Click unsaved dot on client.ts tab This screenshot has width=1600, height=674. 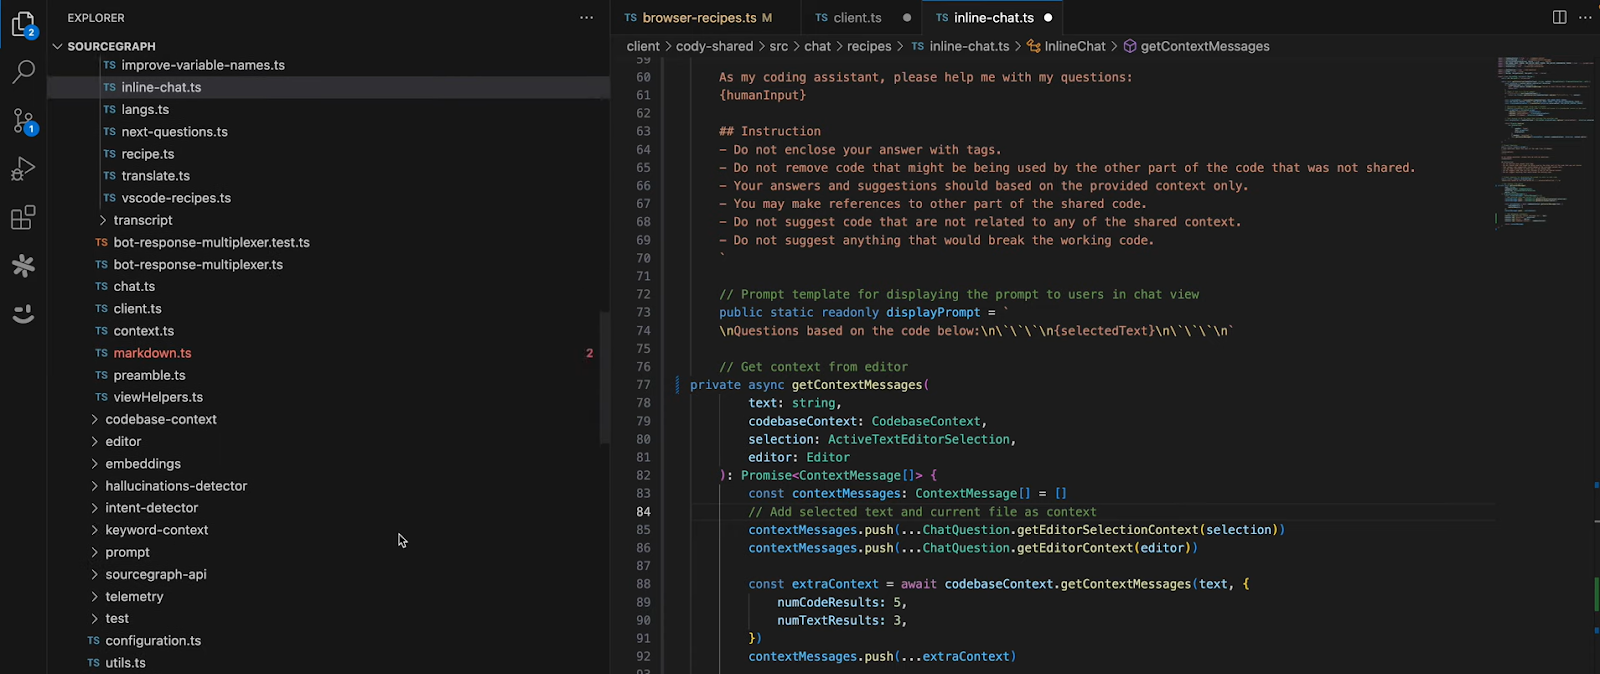(907, 18)
